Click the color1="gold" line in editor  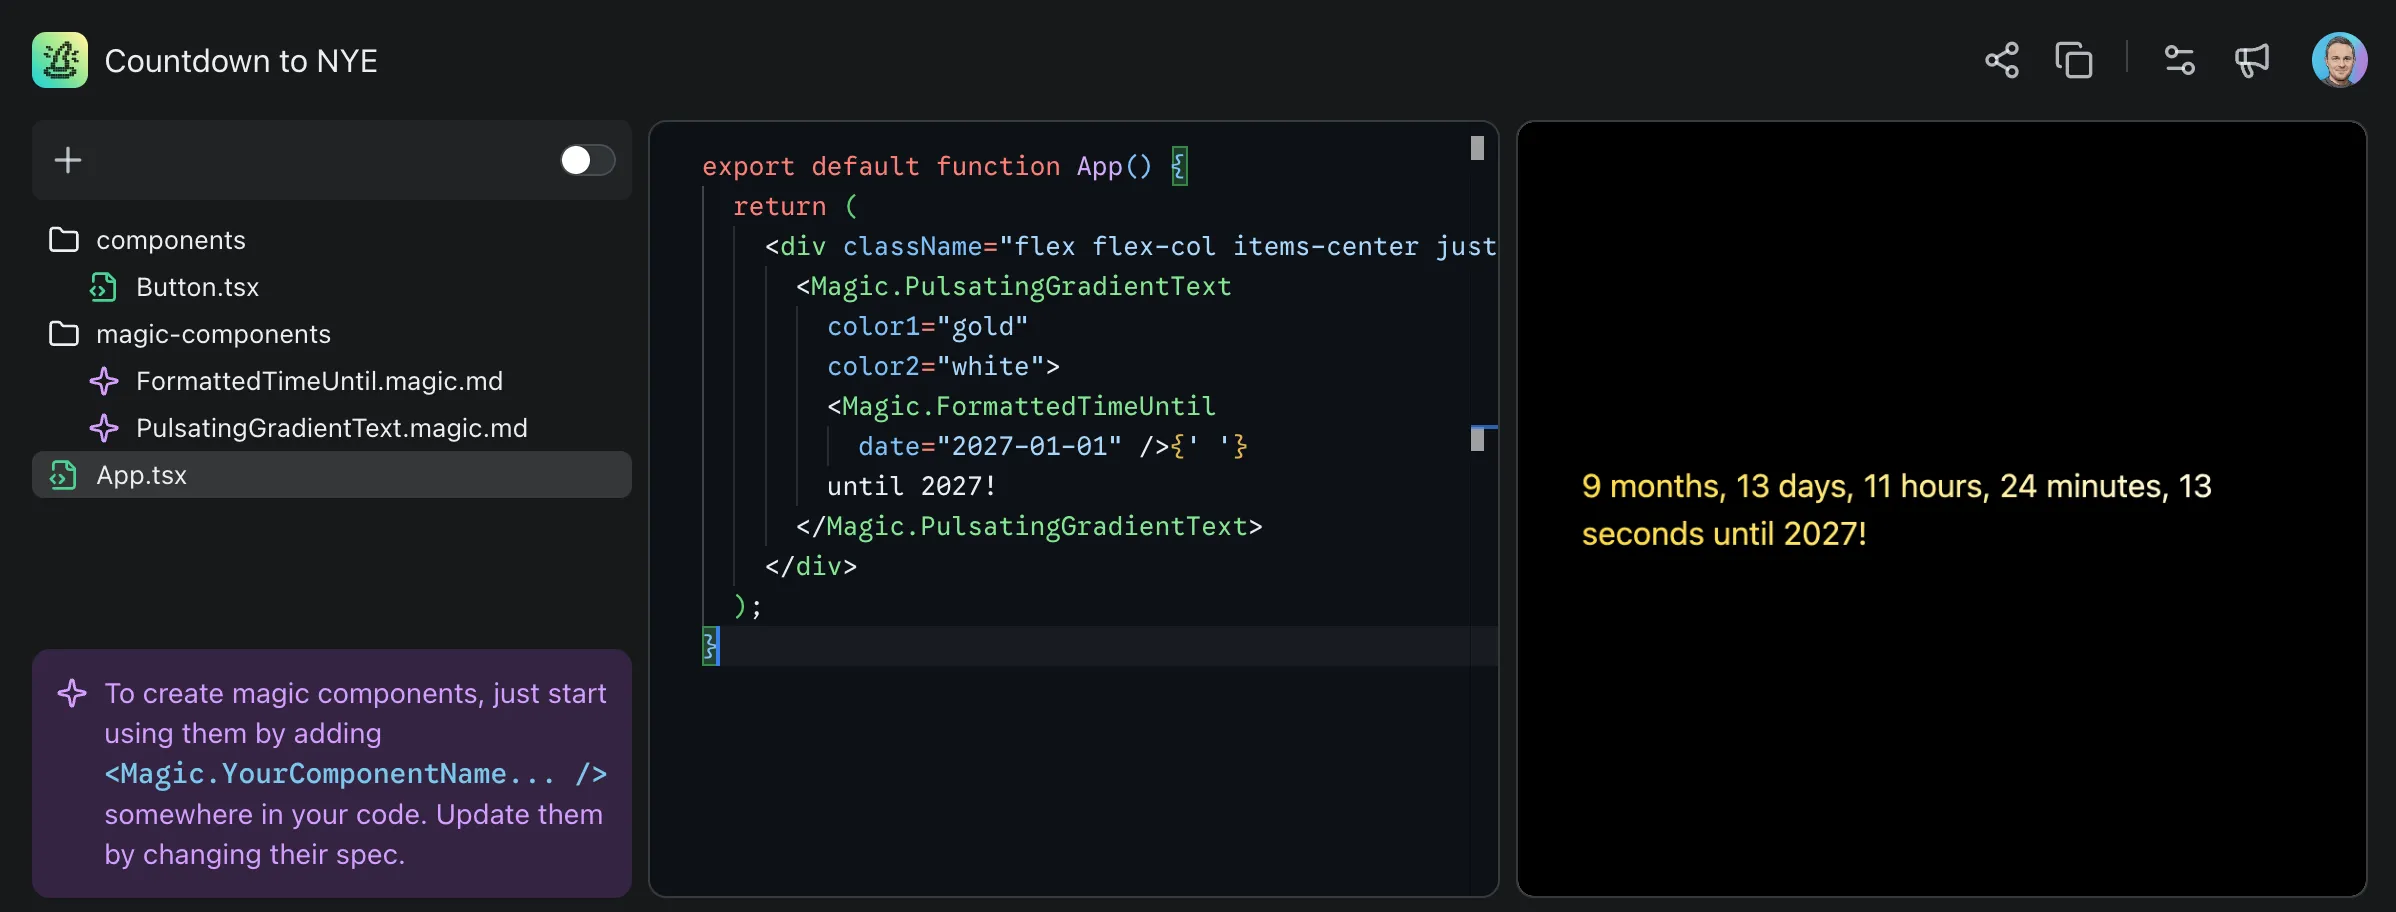coord(927,326)
